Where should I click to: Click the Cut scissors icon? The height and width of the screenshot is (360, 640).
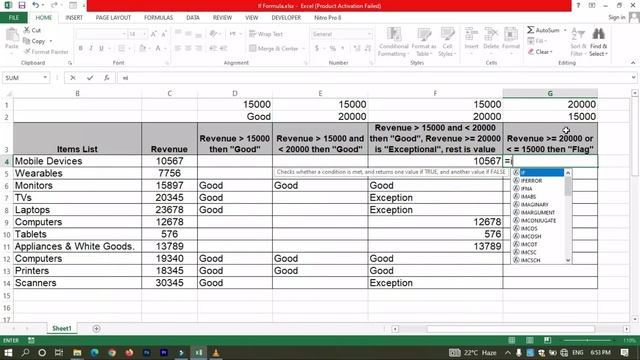click(x=27, y=30)
